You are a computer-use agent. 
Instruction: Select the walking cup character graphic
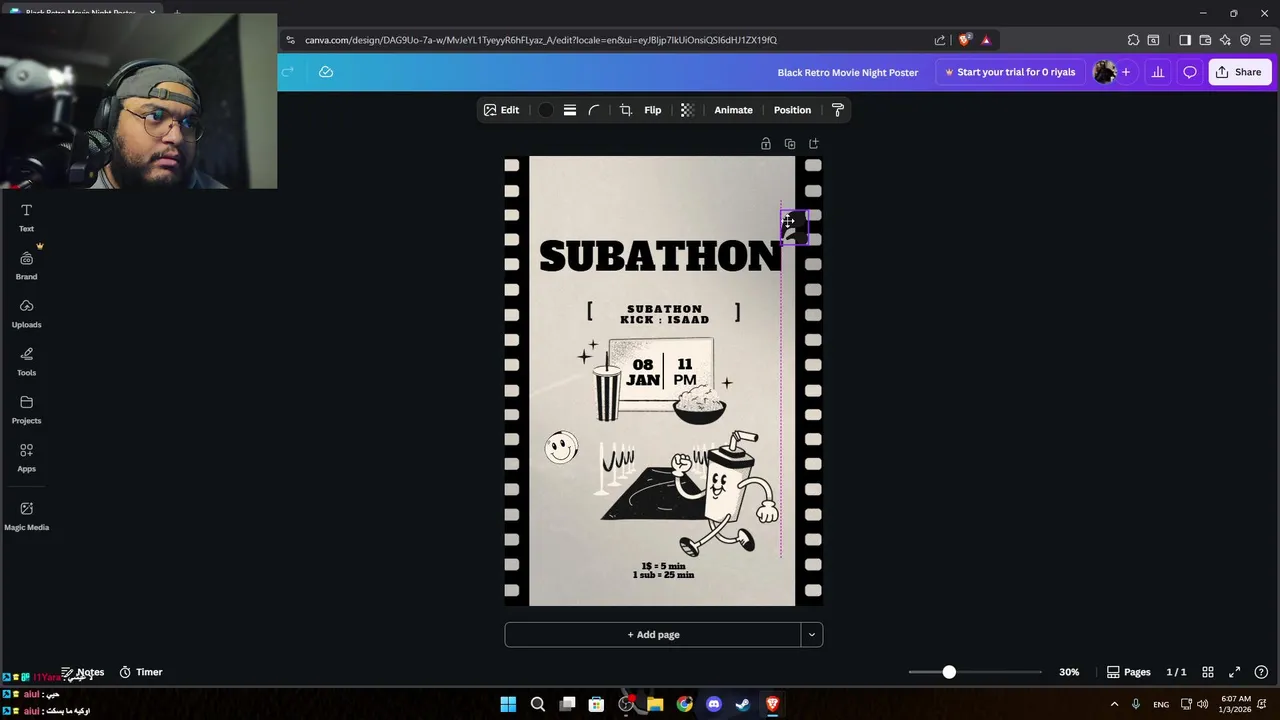729,493
